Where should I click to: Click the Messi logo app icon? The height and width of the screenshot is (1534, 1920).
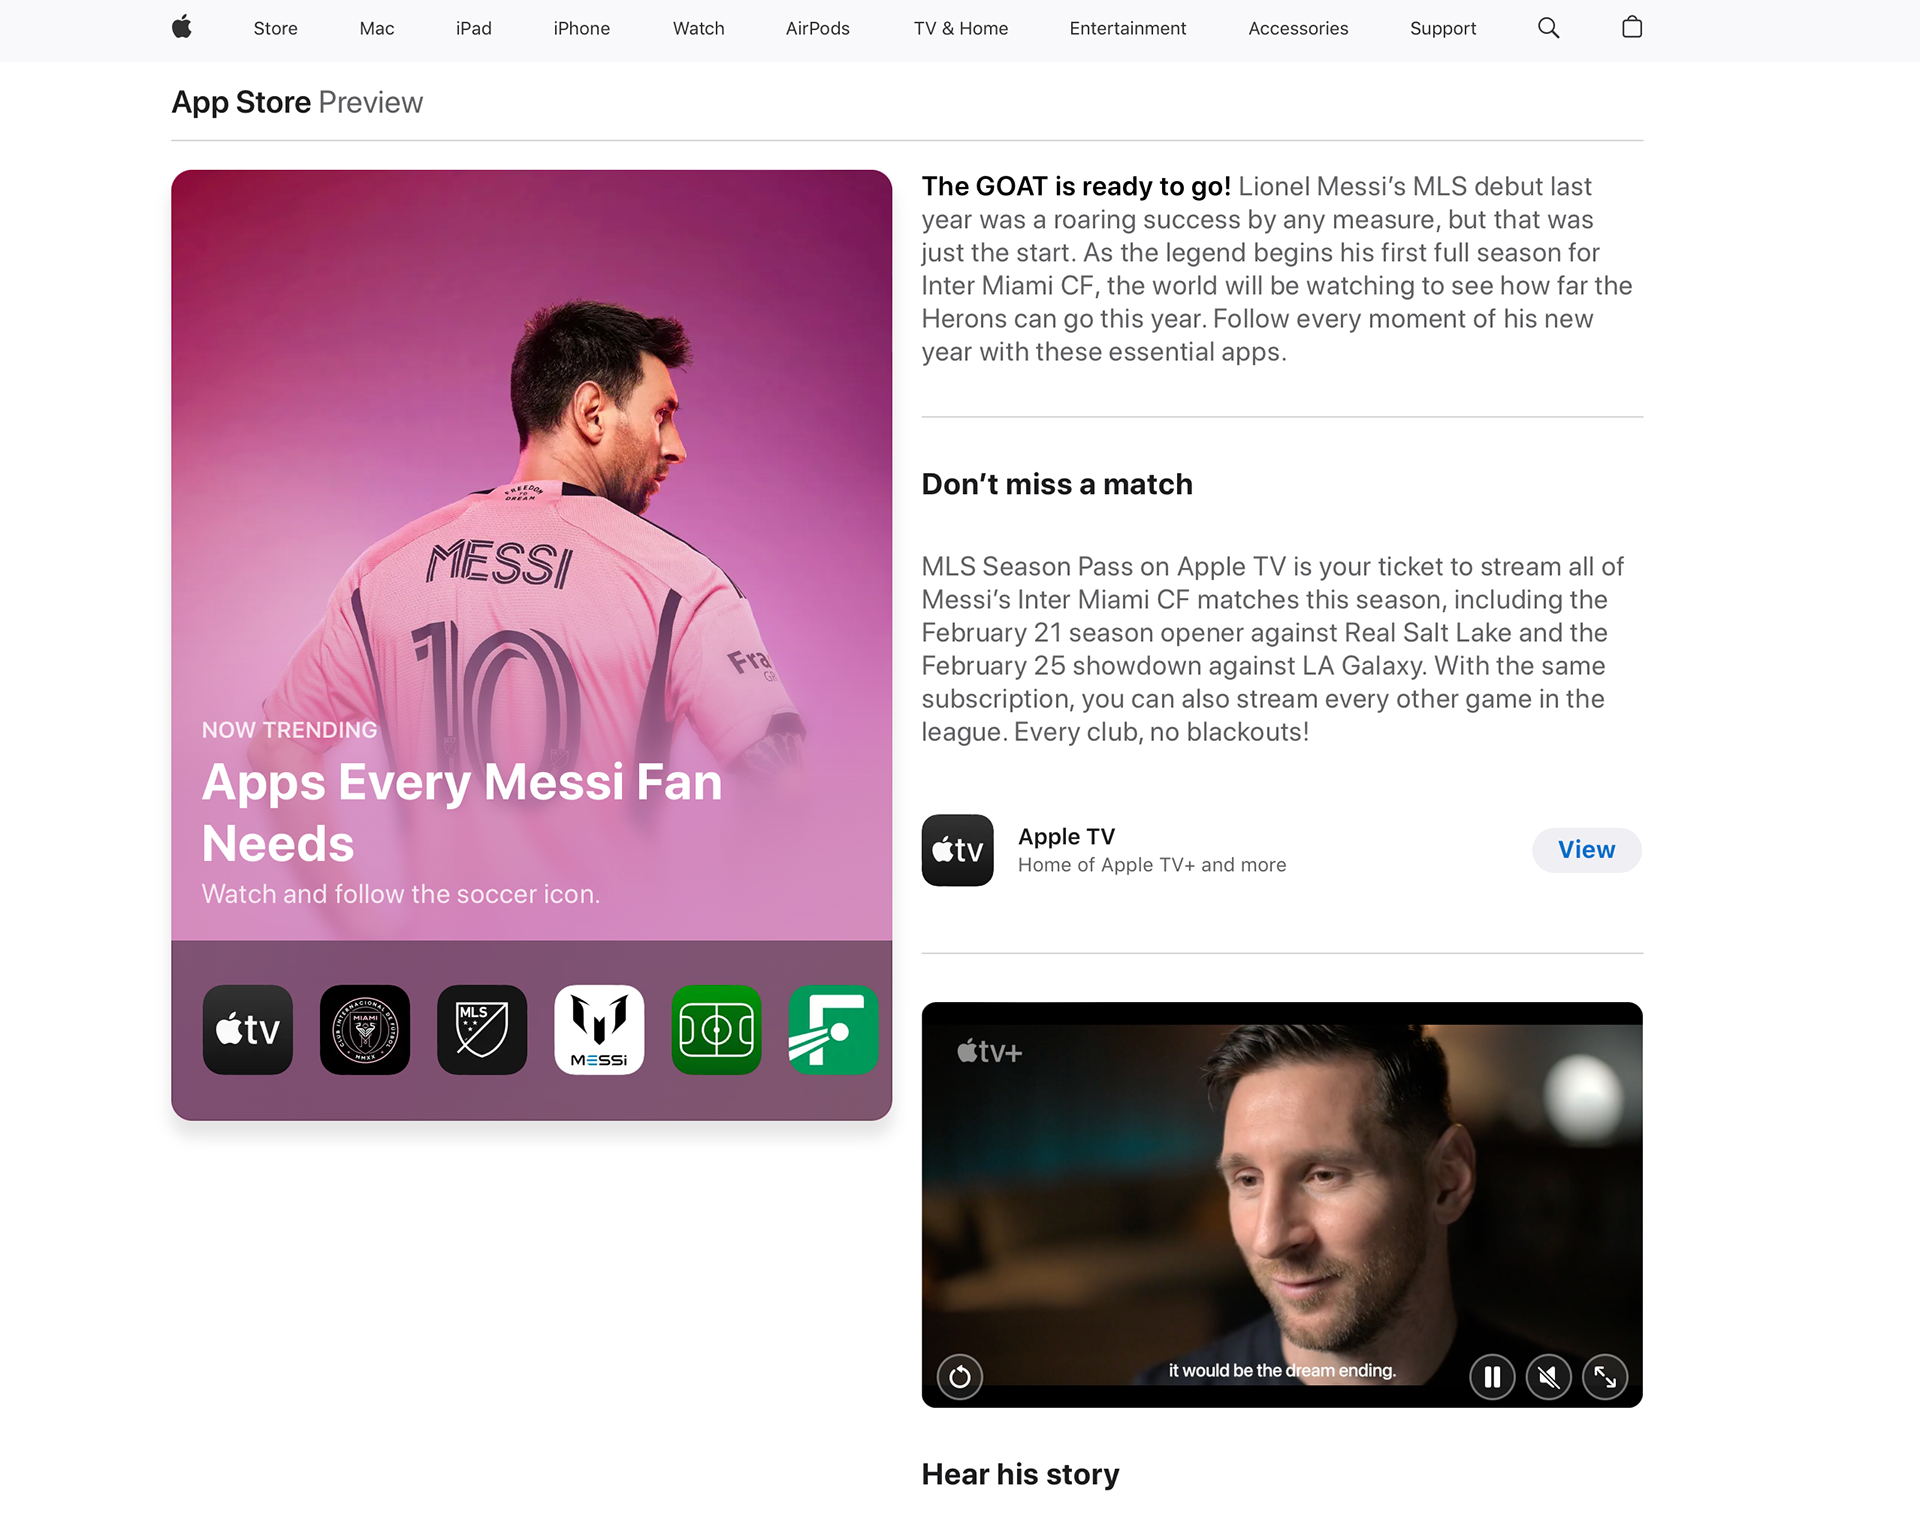click(x=599, y=1030)
